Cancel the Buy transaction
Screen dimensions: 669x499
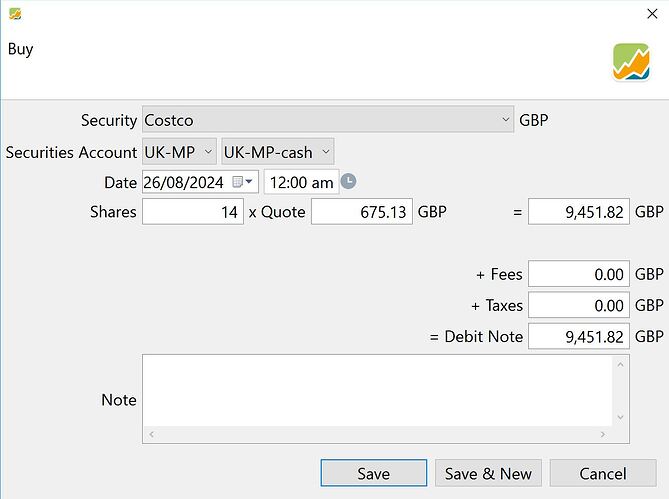603,473
